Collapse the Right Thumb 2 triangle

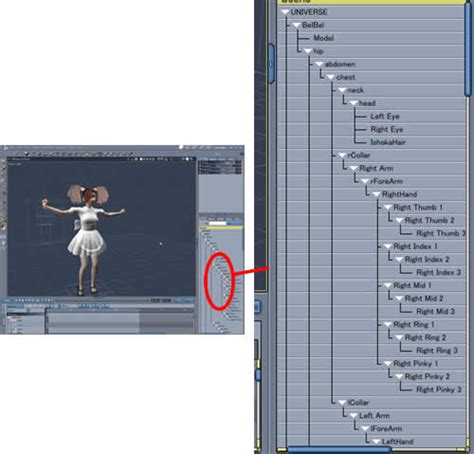[x=399, y=220]
